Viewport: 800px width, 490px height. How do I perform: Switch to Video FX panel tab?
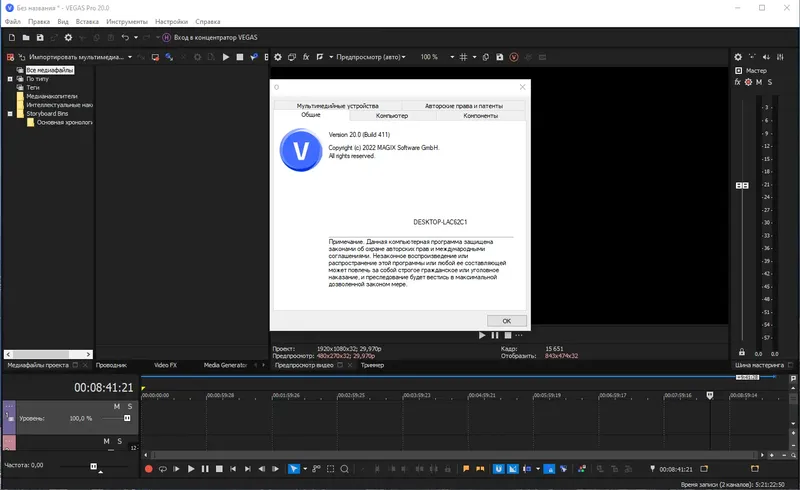click(x=165, y=365)
